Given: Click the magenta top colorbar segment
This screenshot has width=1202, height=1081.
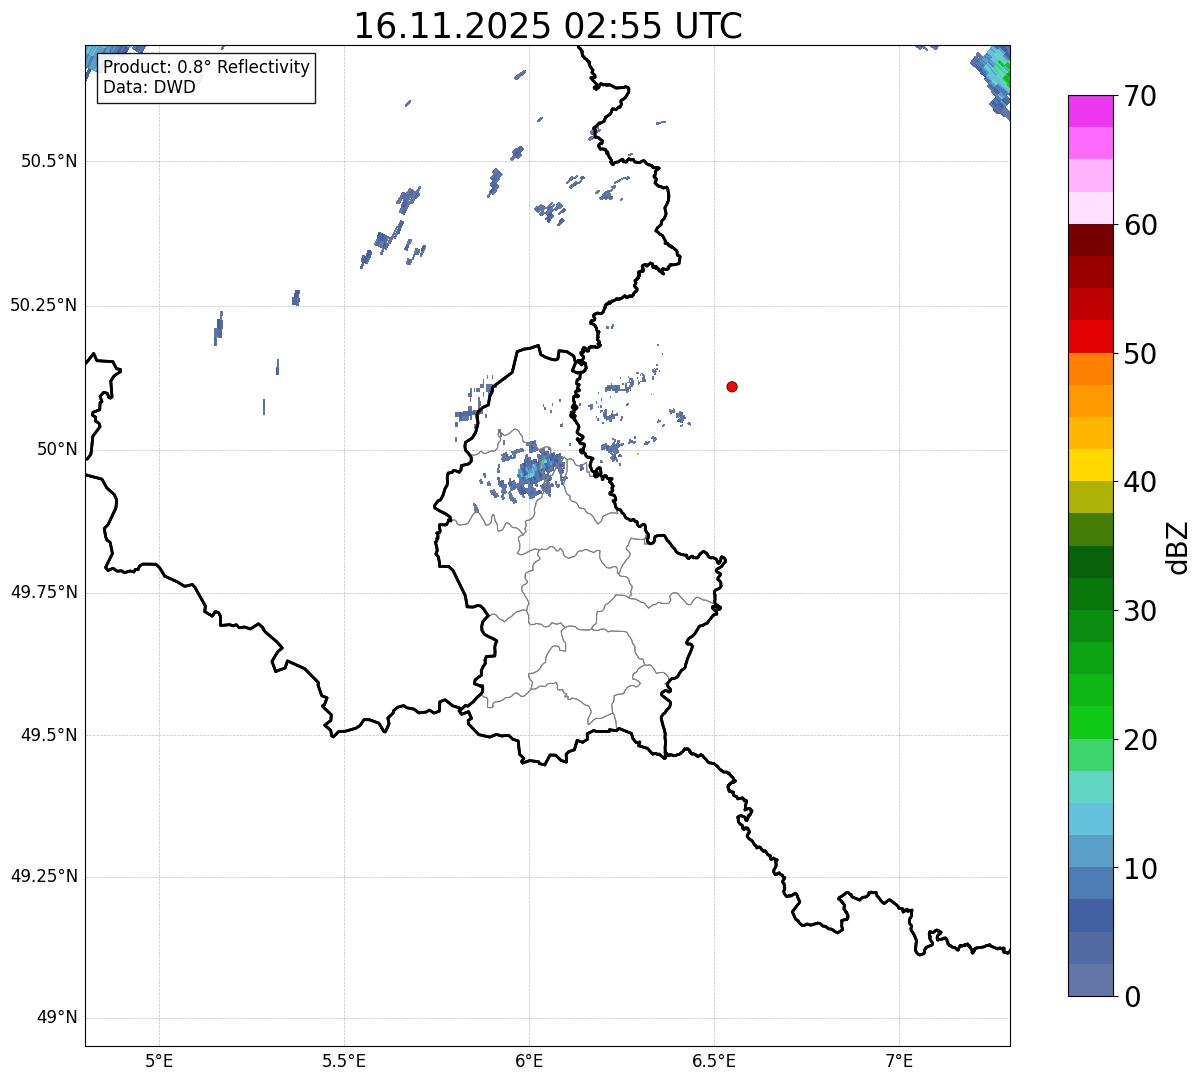Looking at the screenshot, I should [1090, 111].
